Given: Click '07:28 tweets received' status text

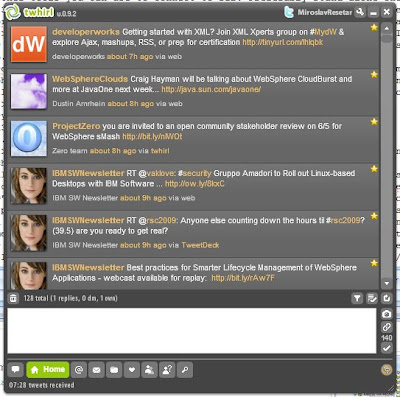Looking at the screenshot, I should [42, 385].
